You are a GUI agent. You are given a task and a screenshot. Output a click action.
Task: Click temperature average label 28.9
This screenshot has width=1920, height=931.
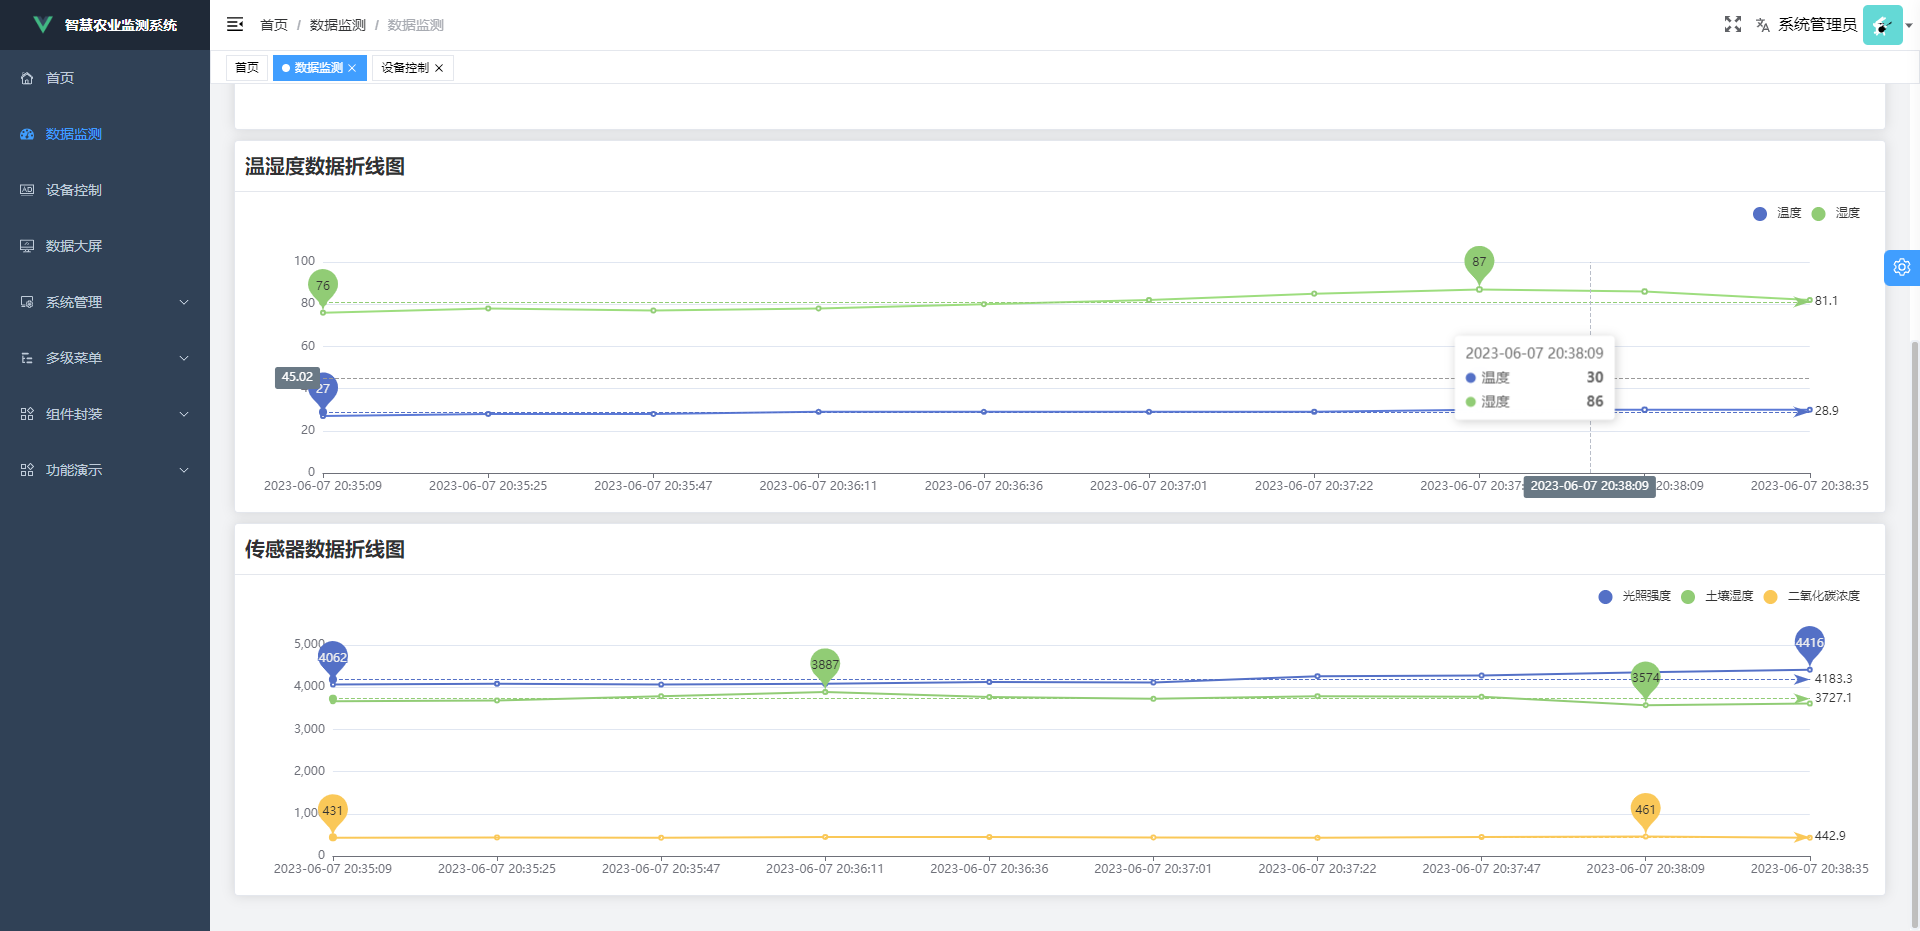tap(1826, 411)
